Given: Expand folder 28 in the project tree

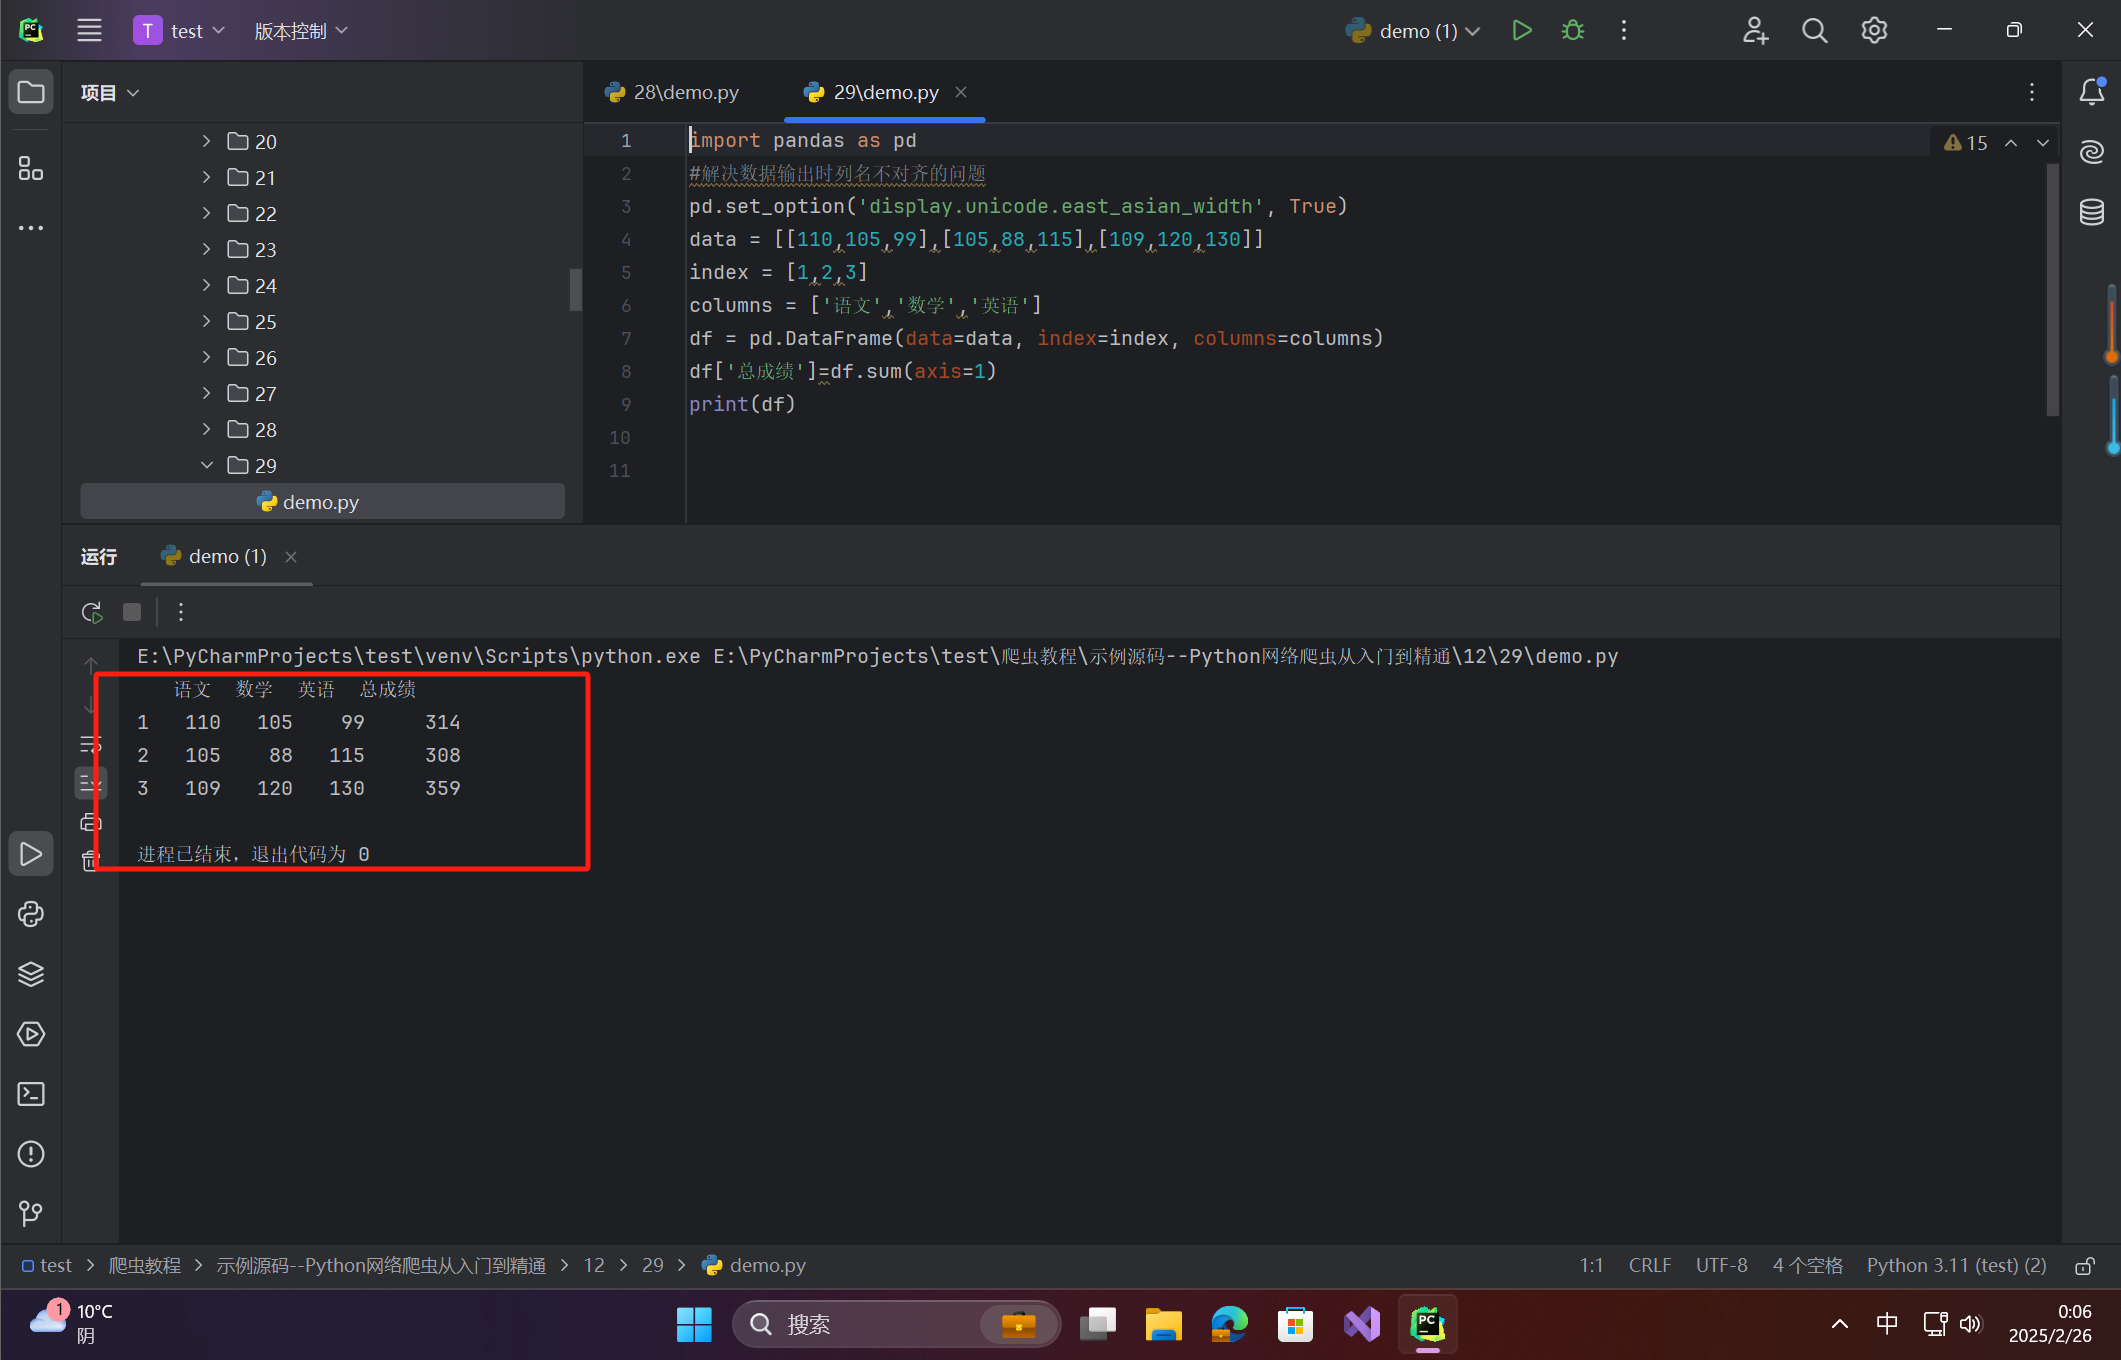Looking at the screenshot, I should click(206, 430).
